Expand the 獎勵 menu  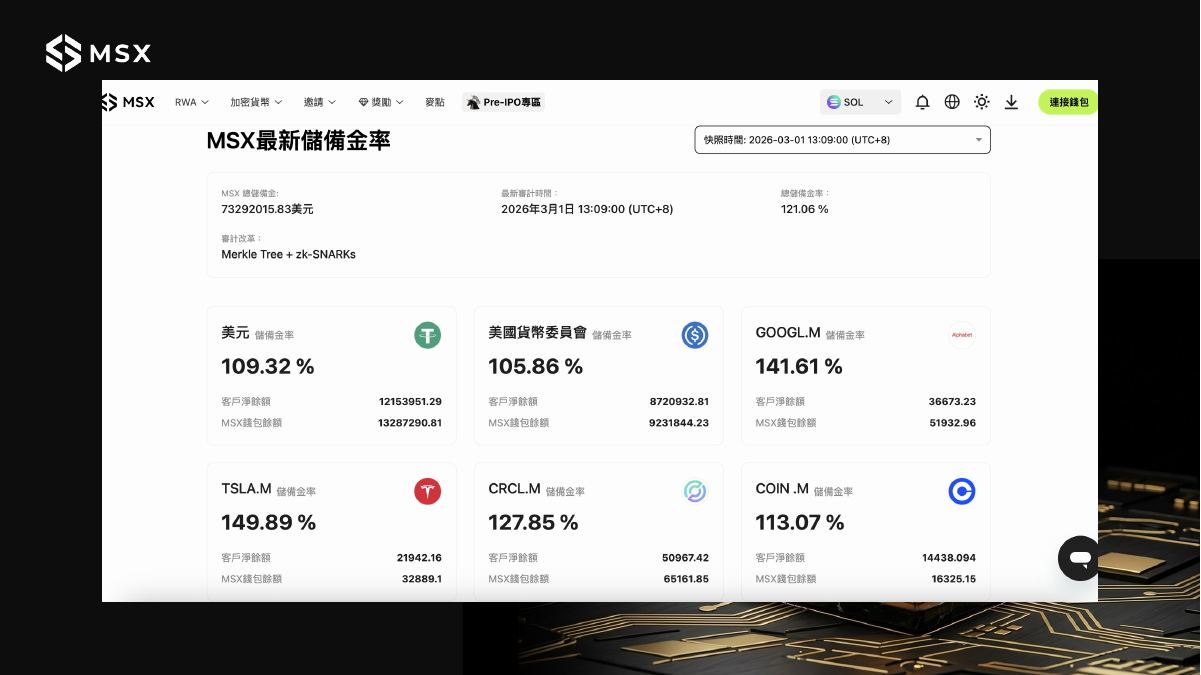pyautogui.click(x=381, y=102)
